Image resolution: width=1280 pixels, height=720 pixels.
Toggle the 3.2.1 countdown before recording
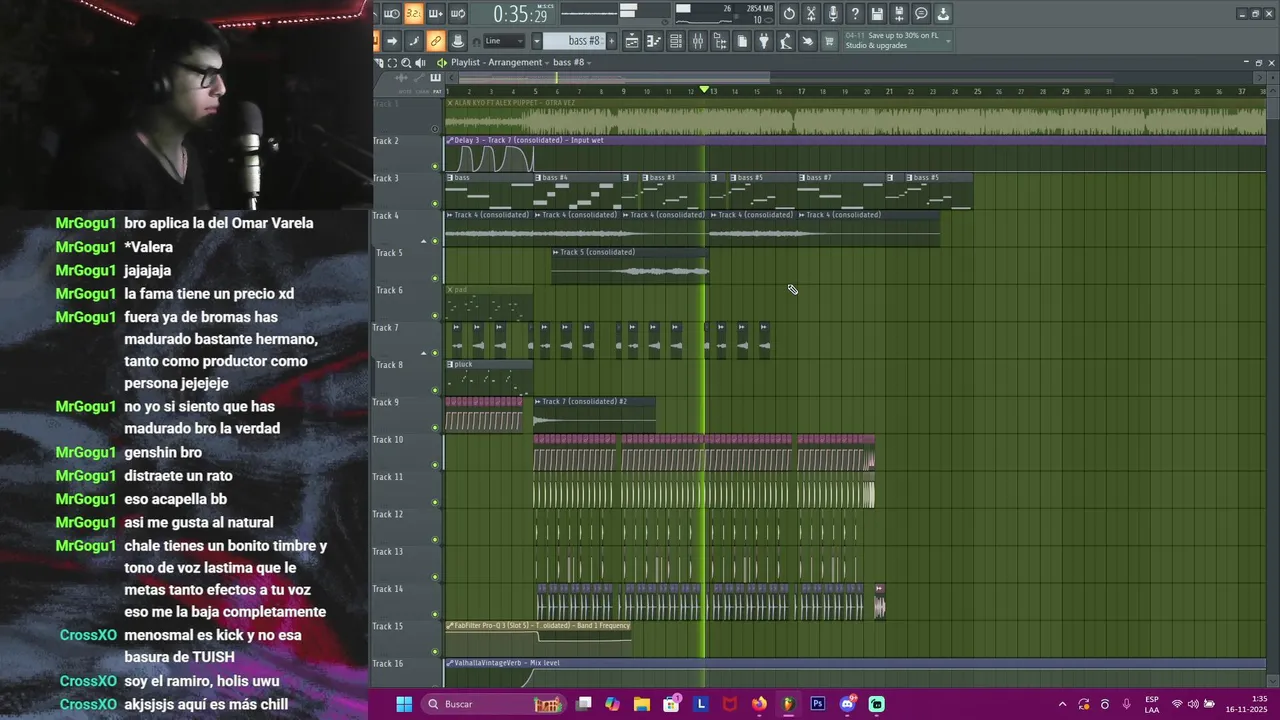pyautogui.click(x=412, y=13)
